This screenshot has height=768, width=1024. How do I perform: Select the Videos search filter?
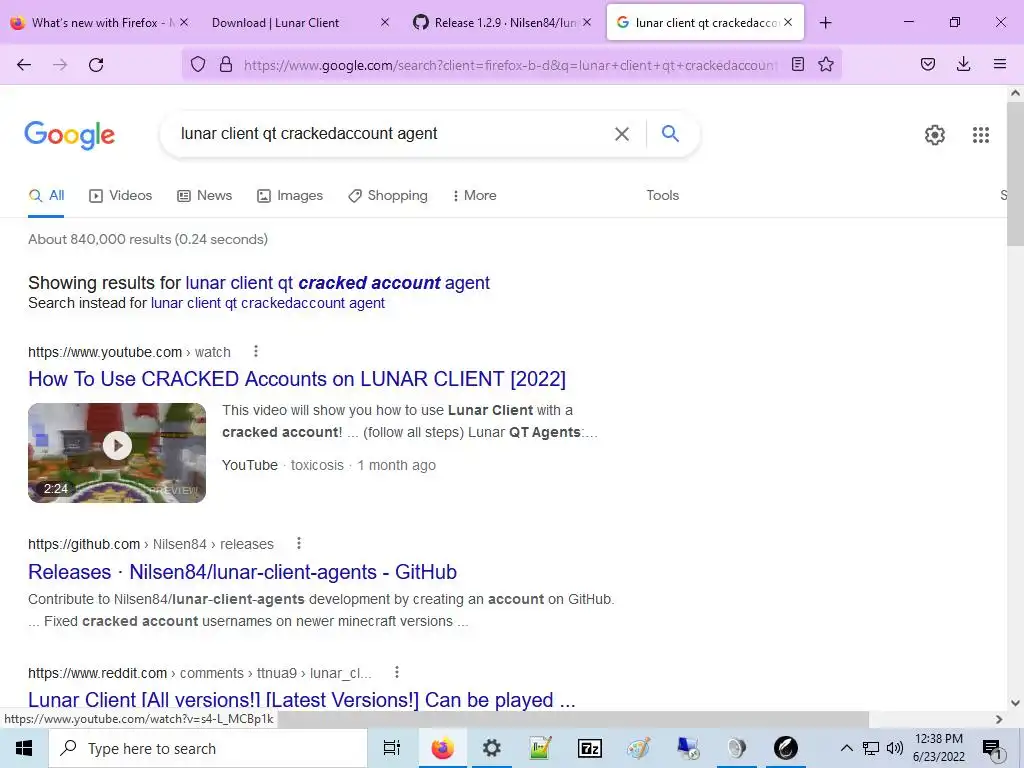pos(121,195)
